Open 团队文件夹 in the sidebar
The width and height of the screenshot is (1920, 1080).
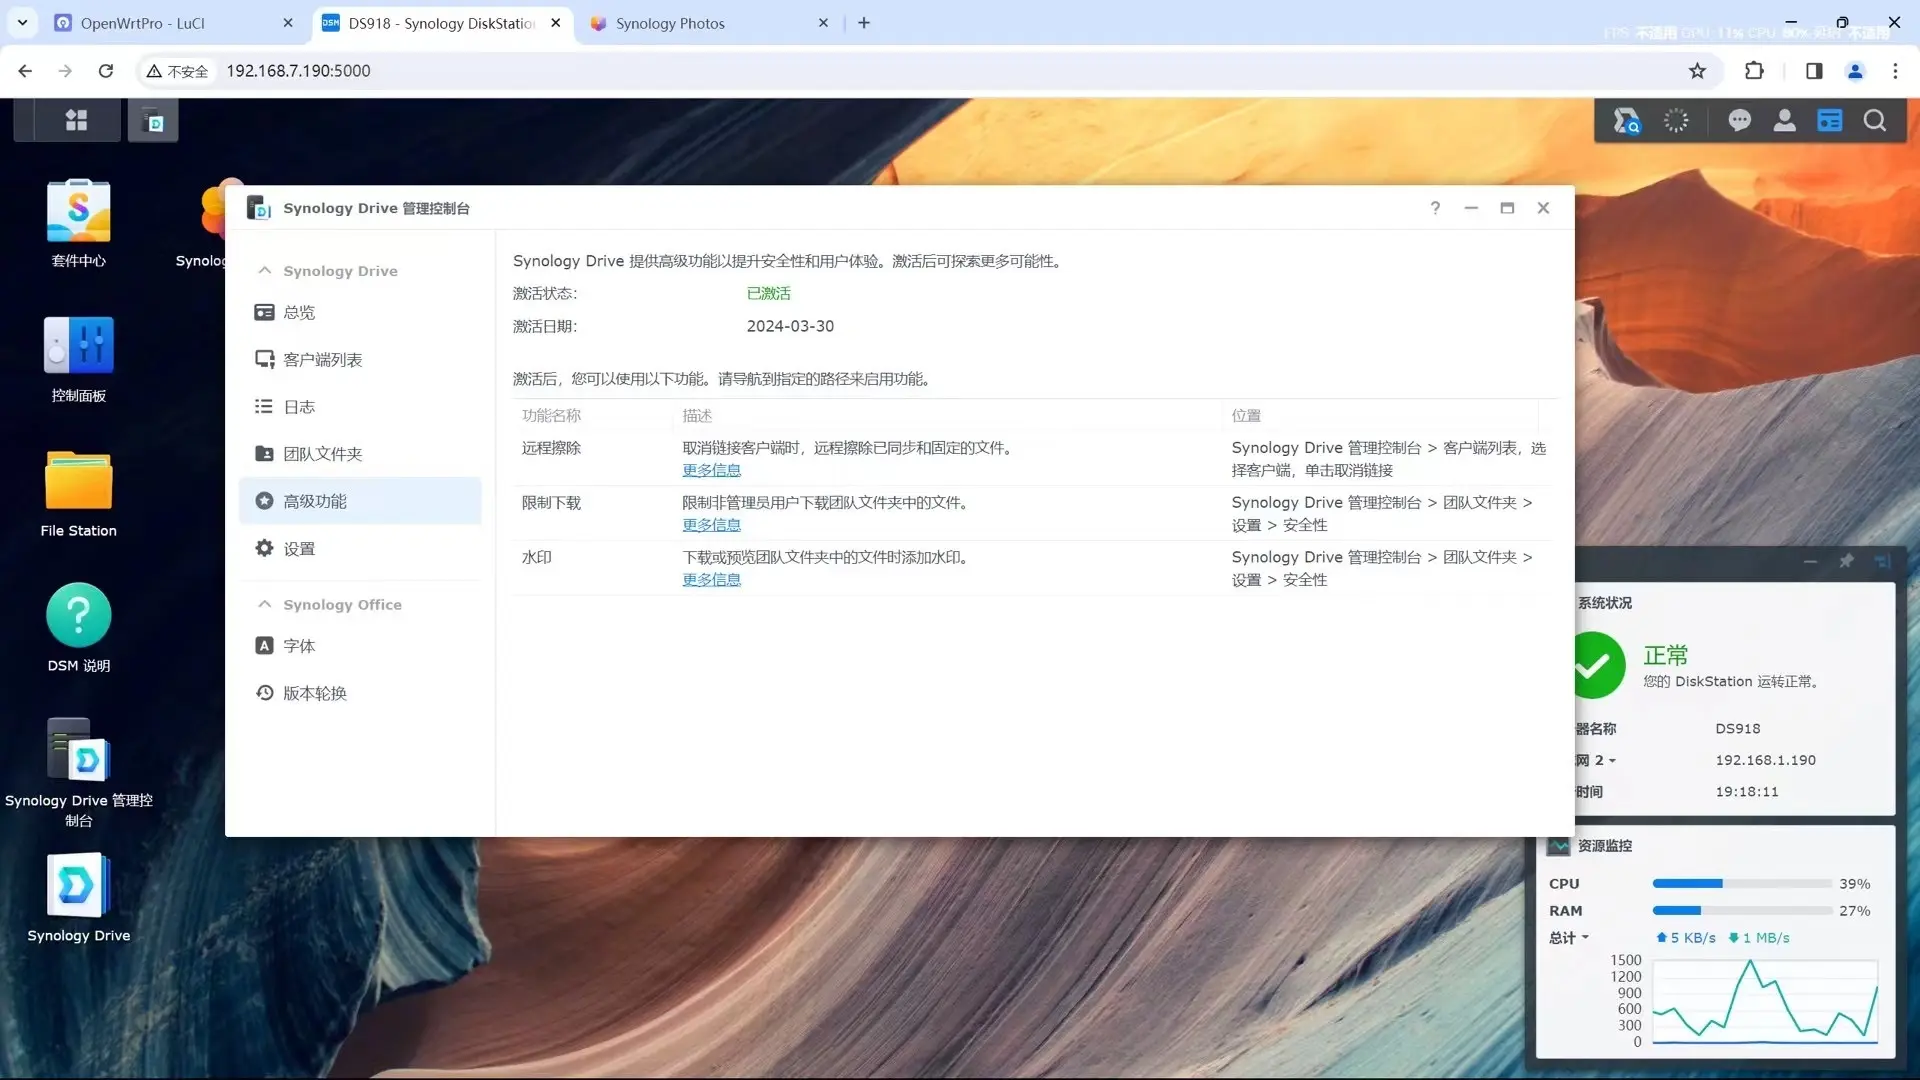tap(360, 454)
